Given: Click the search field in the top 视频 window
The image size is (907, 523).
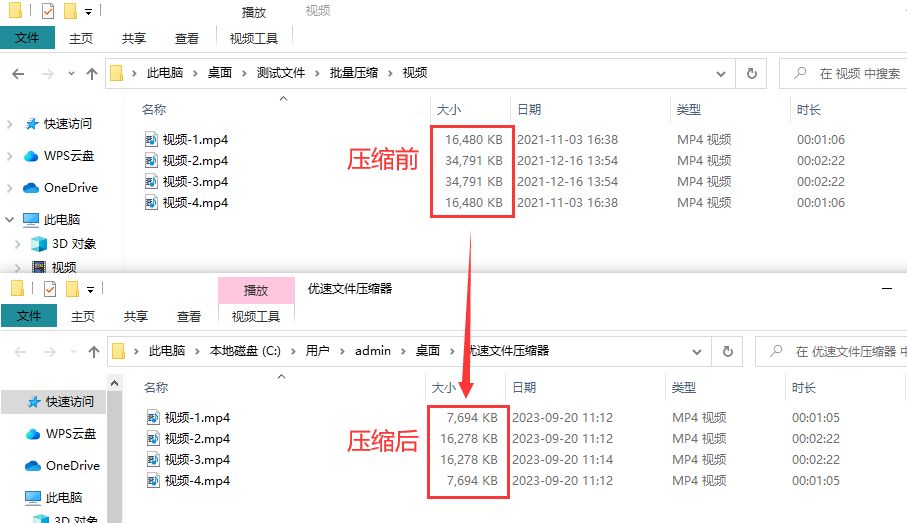Looking at the screenshot, I should point(843,73).
